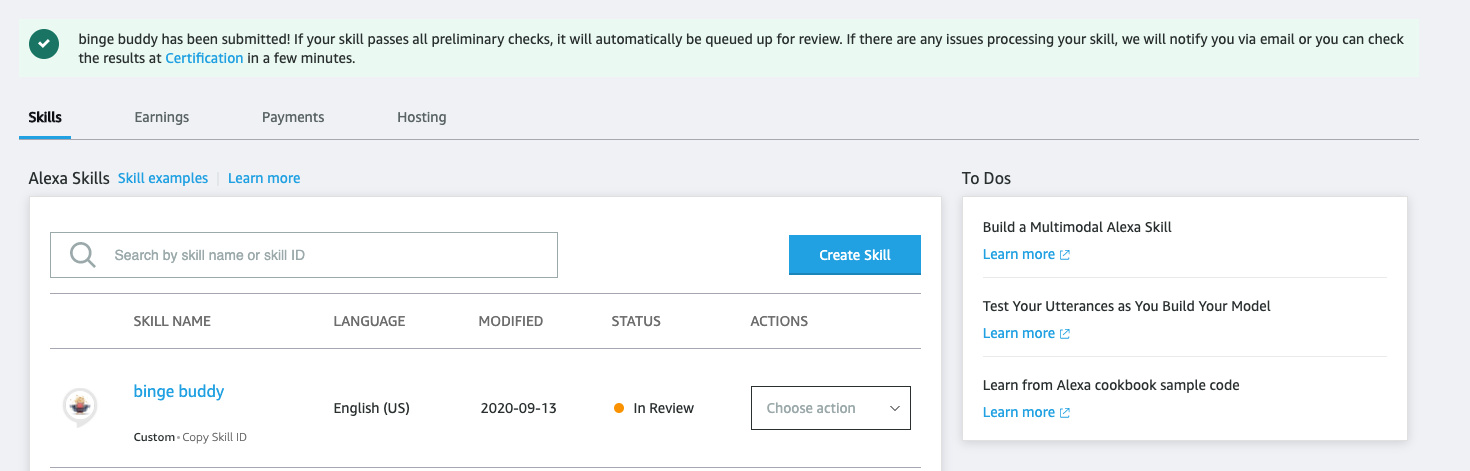Click external link icon beside Utterances Learn more
Viewport: 1470px width, 471px height.
tap(1065, 334)
